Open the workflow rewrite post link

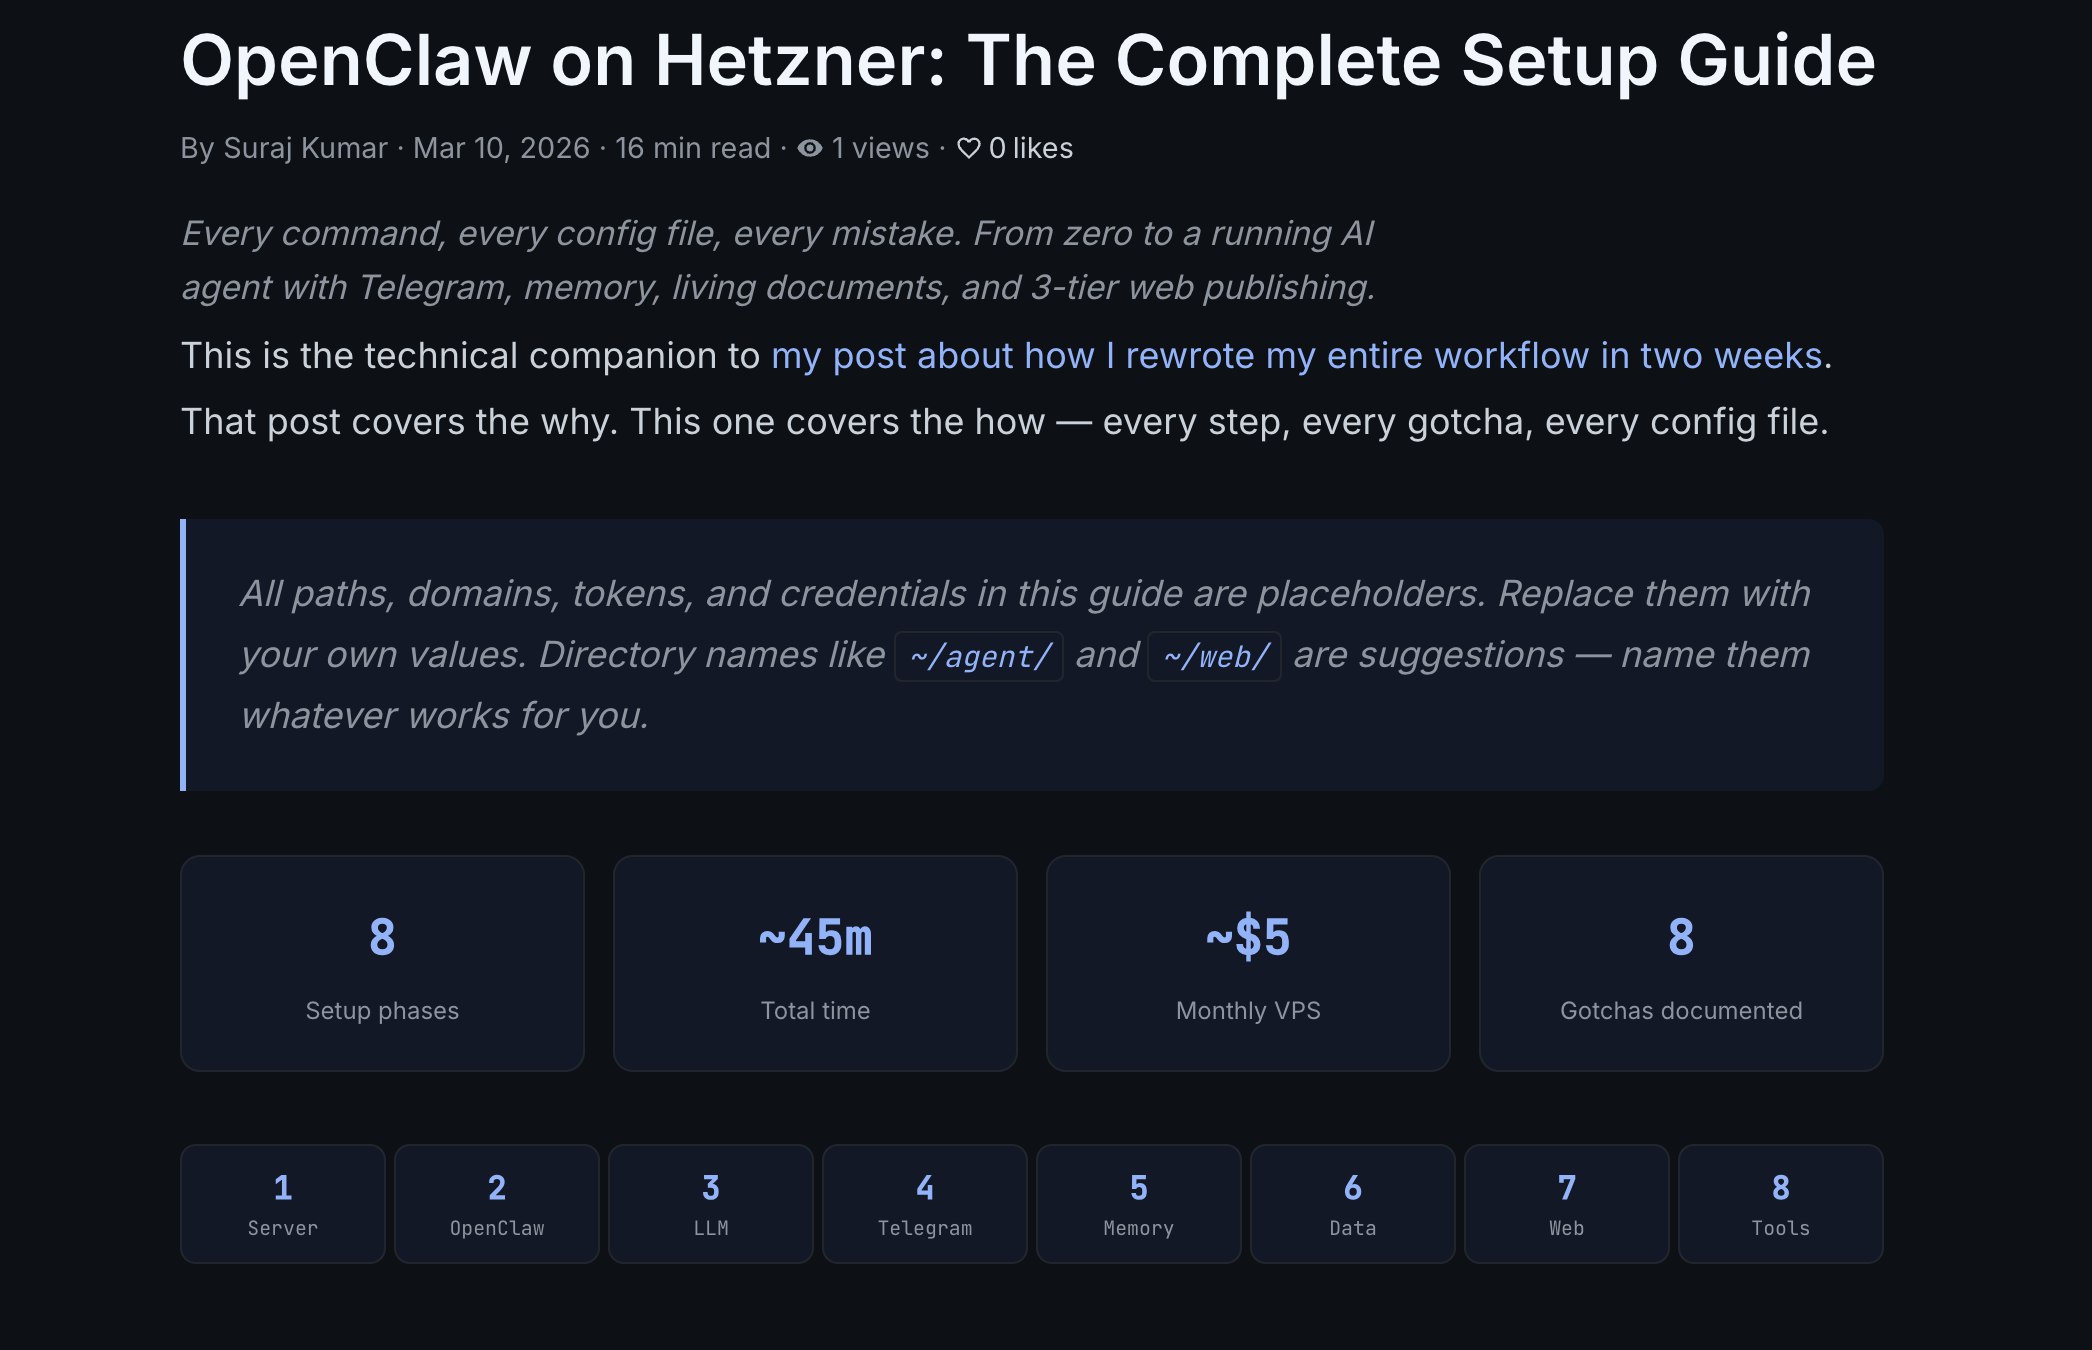pyautogui.click(x=1296, y=356)
